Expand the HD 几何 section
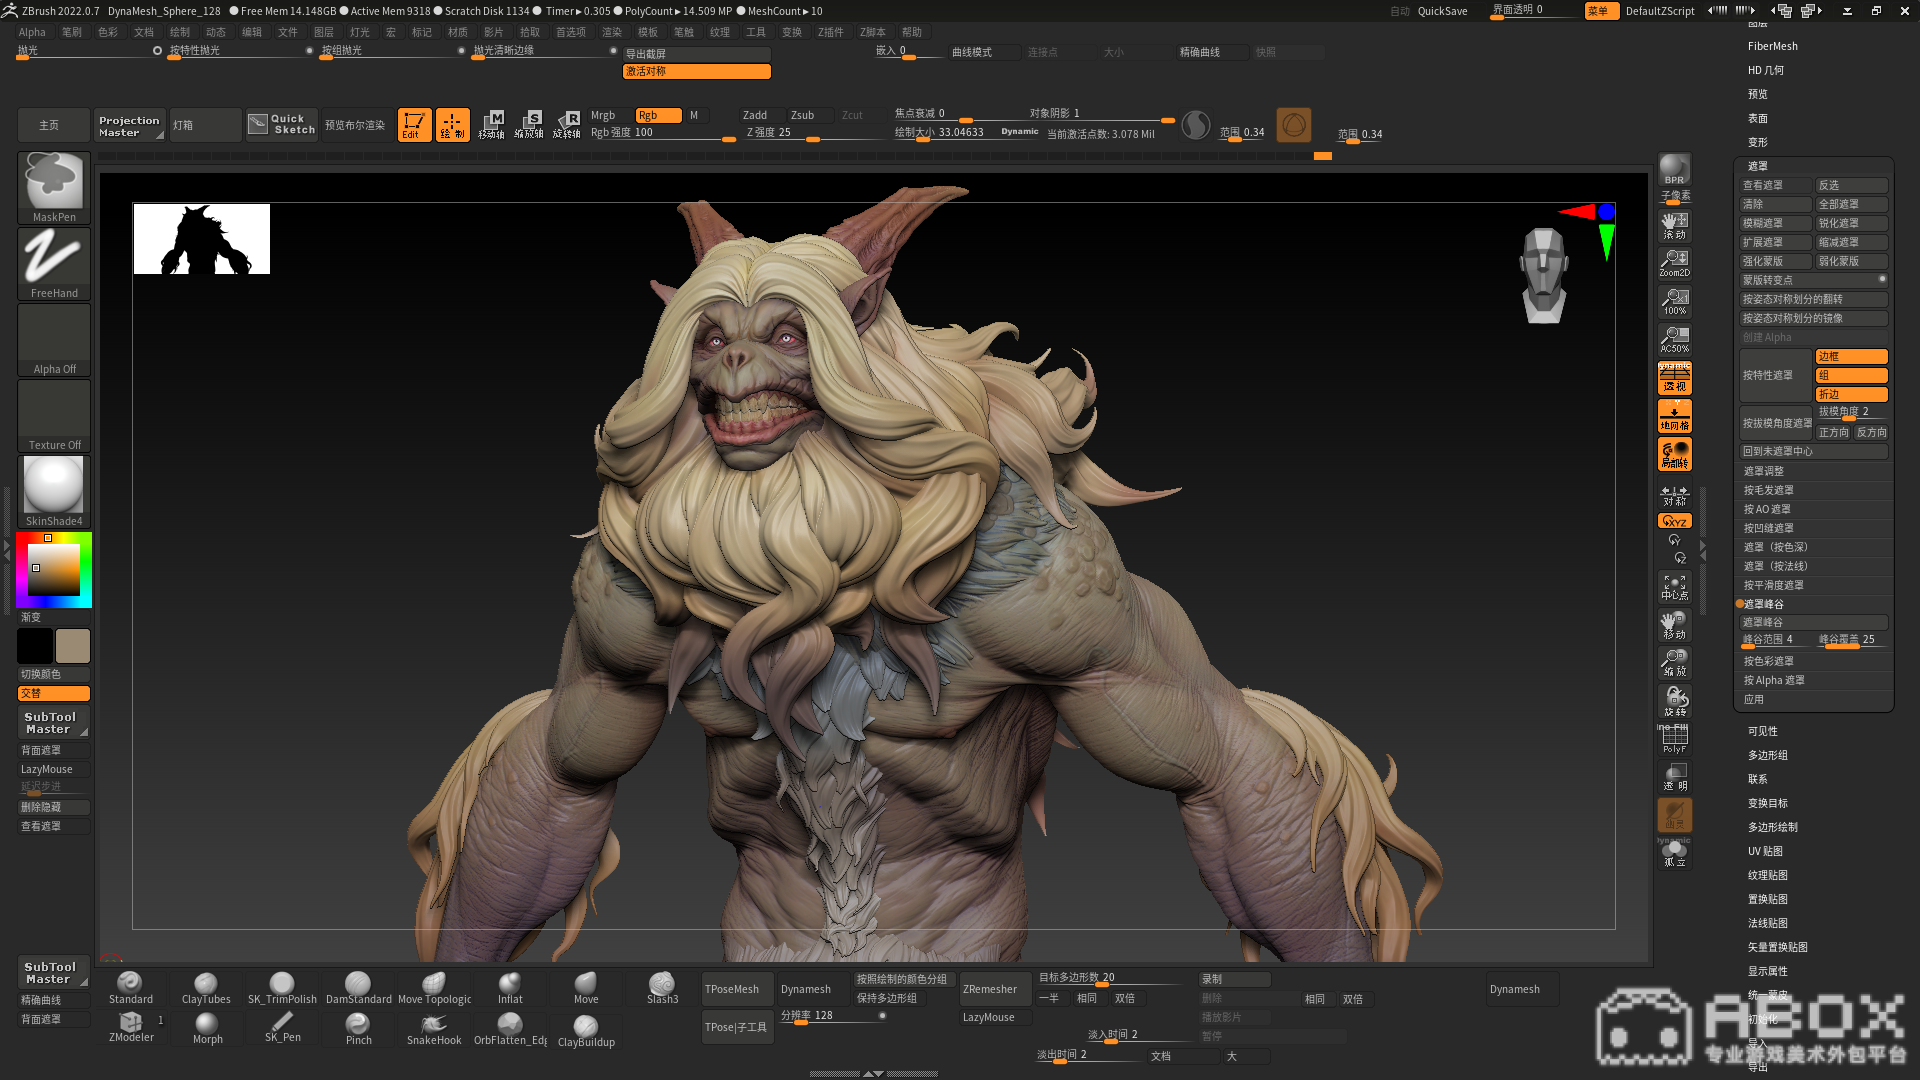The height and width of the screenshot is (1080, 1920). coord(1765,71)
